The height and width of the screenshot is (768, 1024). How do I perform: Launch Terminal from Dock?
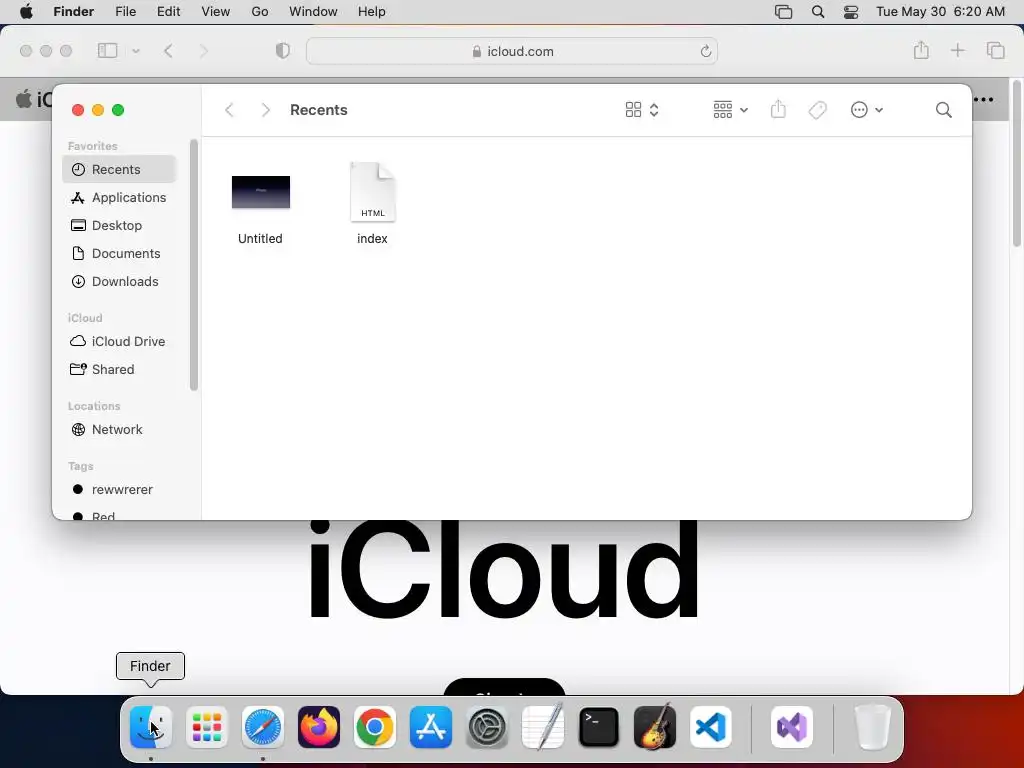coord(599,727)
